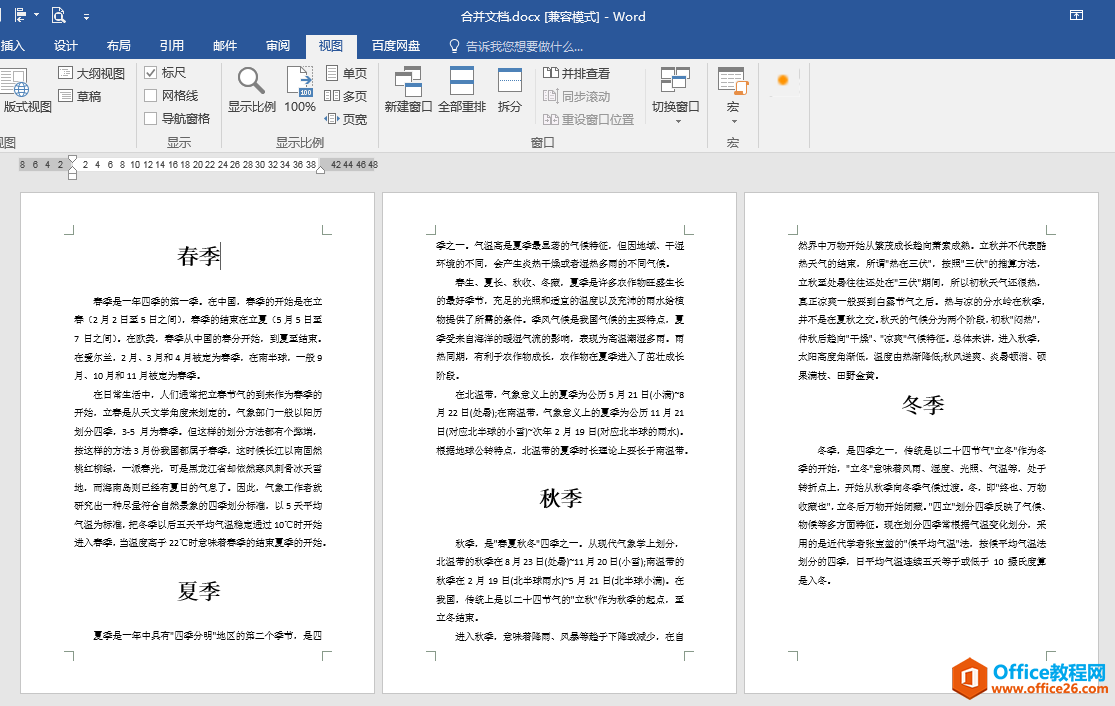Image resolution: width=1115 pixels, height=706 pixels.
Task: Click the 夏季 heading on page one
Action: pos(198,590)
